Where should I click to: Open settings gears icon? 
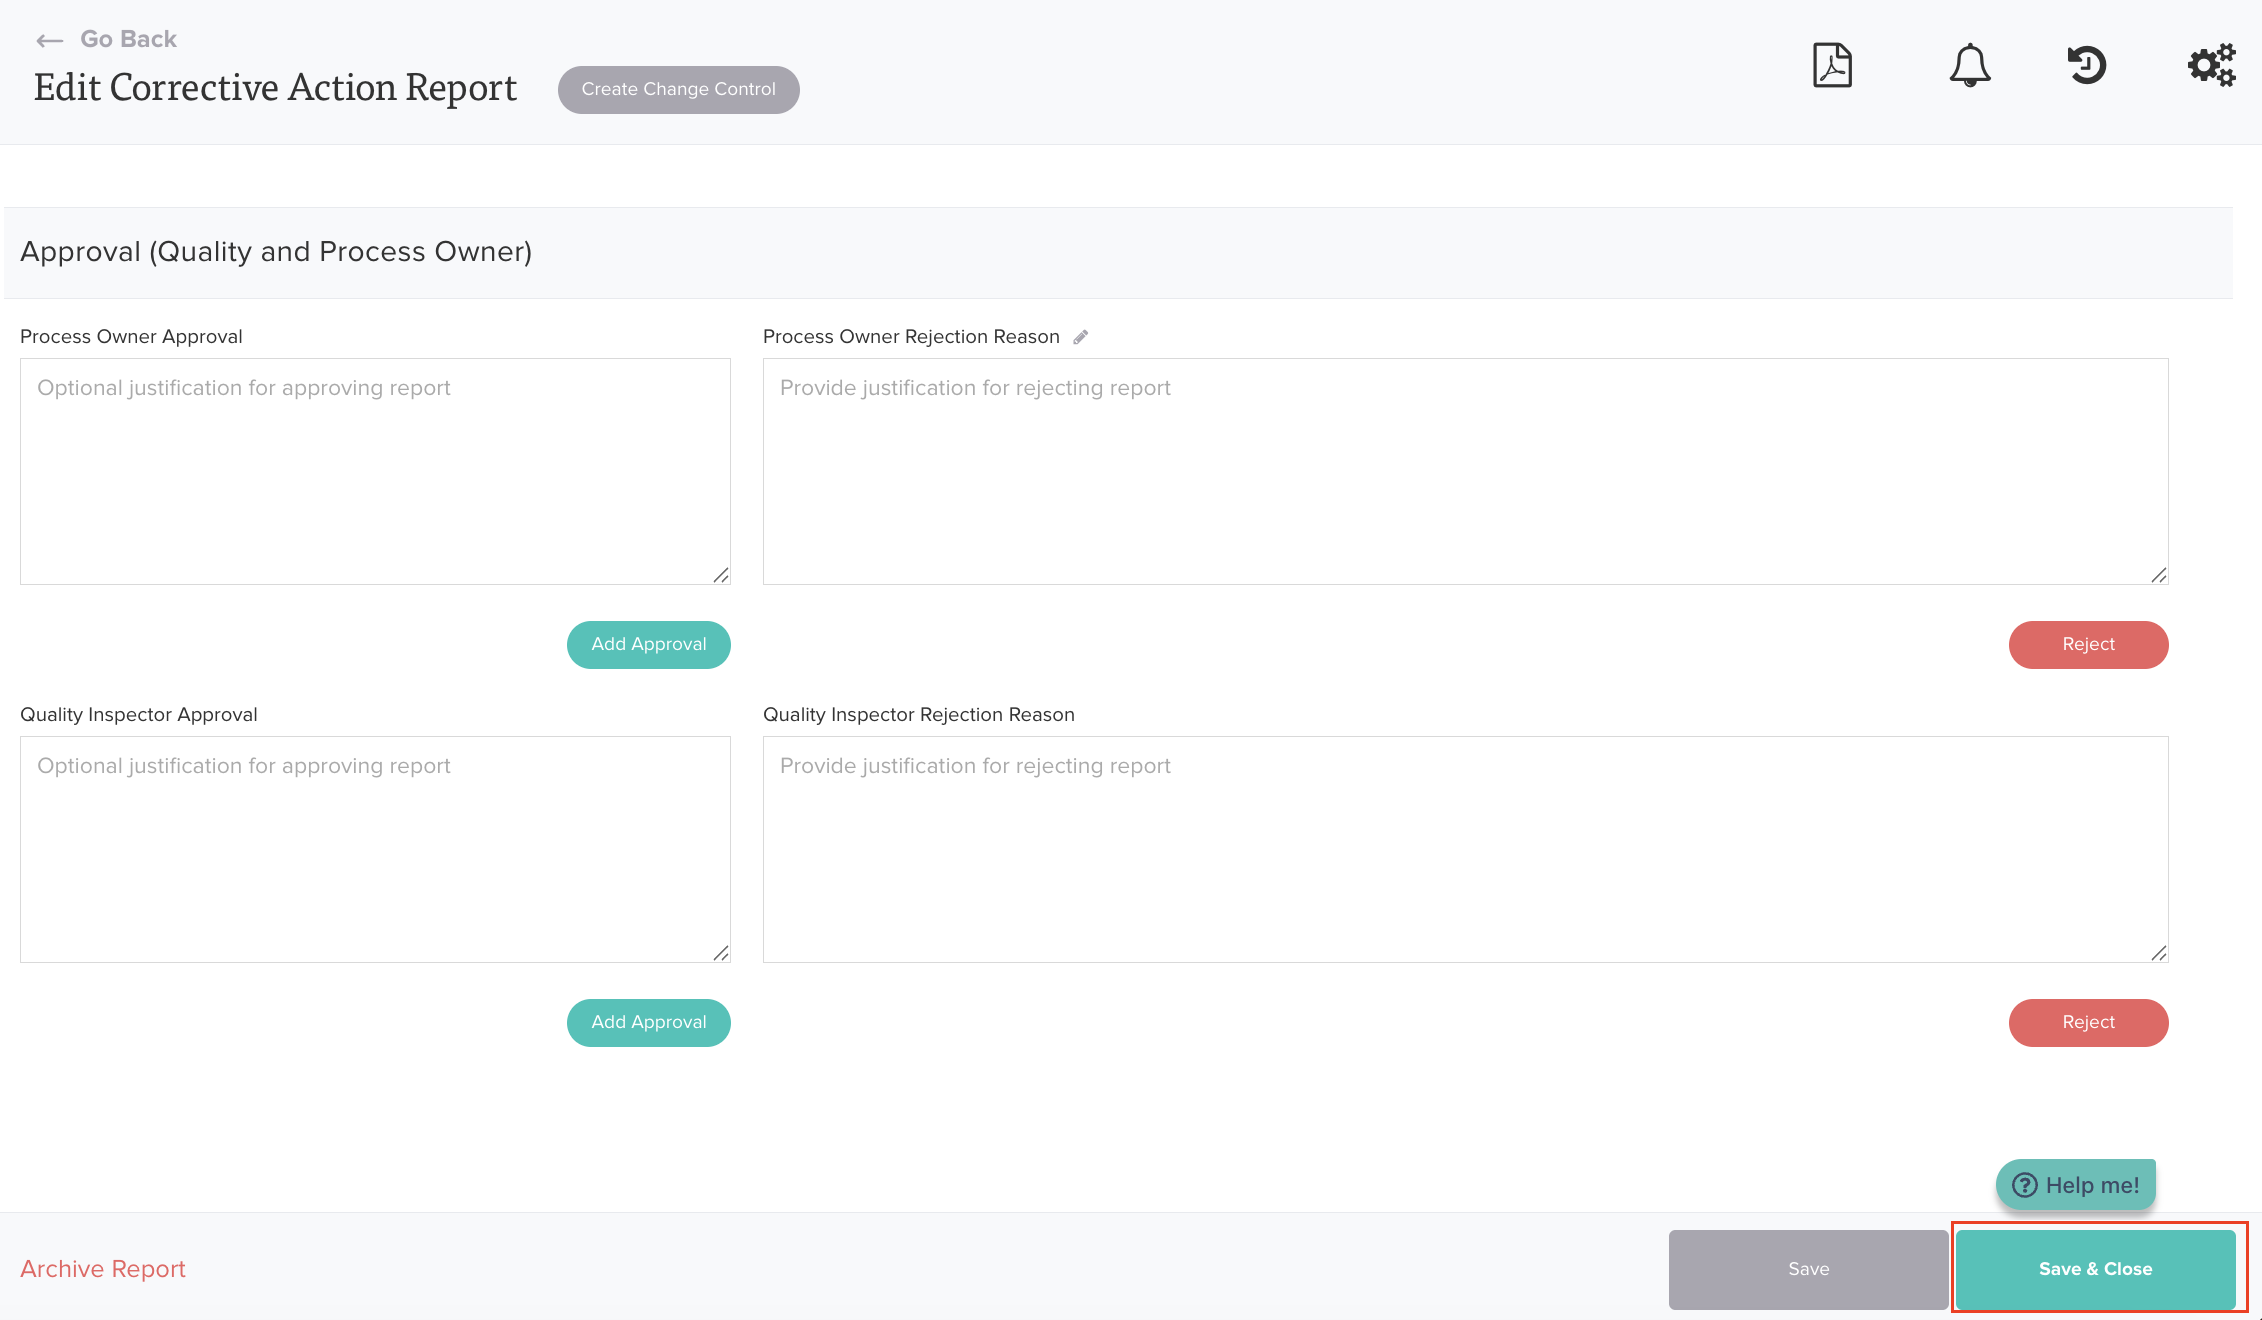point(2211,66)
